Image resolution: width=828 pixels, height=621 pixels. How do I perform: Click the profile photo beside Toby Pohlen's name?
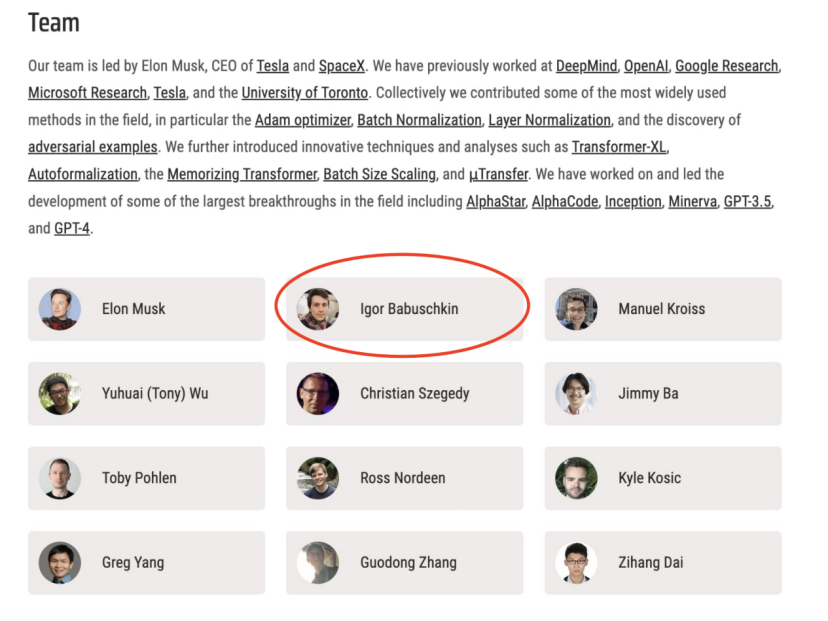(x=60, y=478)
